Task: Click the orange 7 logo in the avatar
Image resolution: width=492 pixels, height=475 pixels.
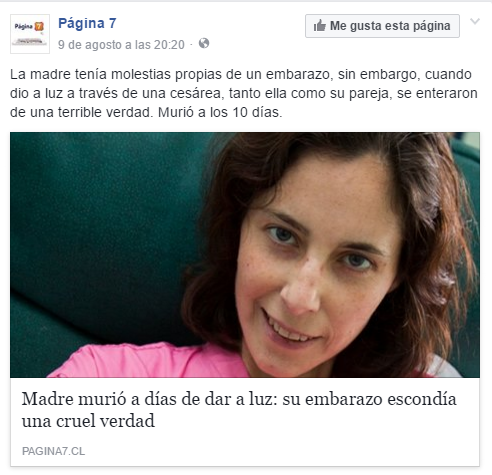Action: (x=39, y=26)
